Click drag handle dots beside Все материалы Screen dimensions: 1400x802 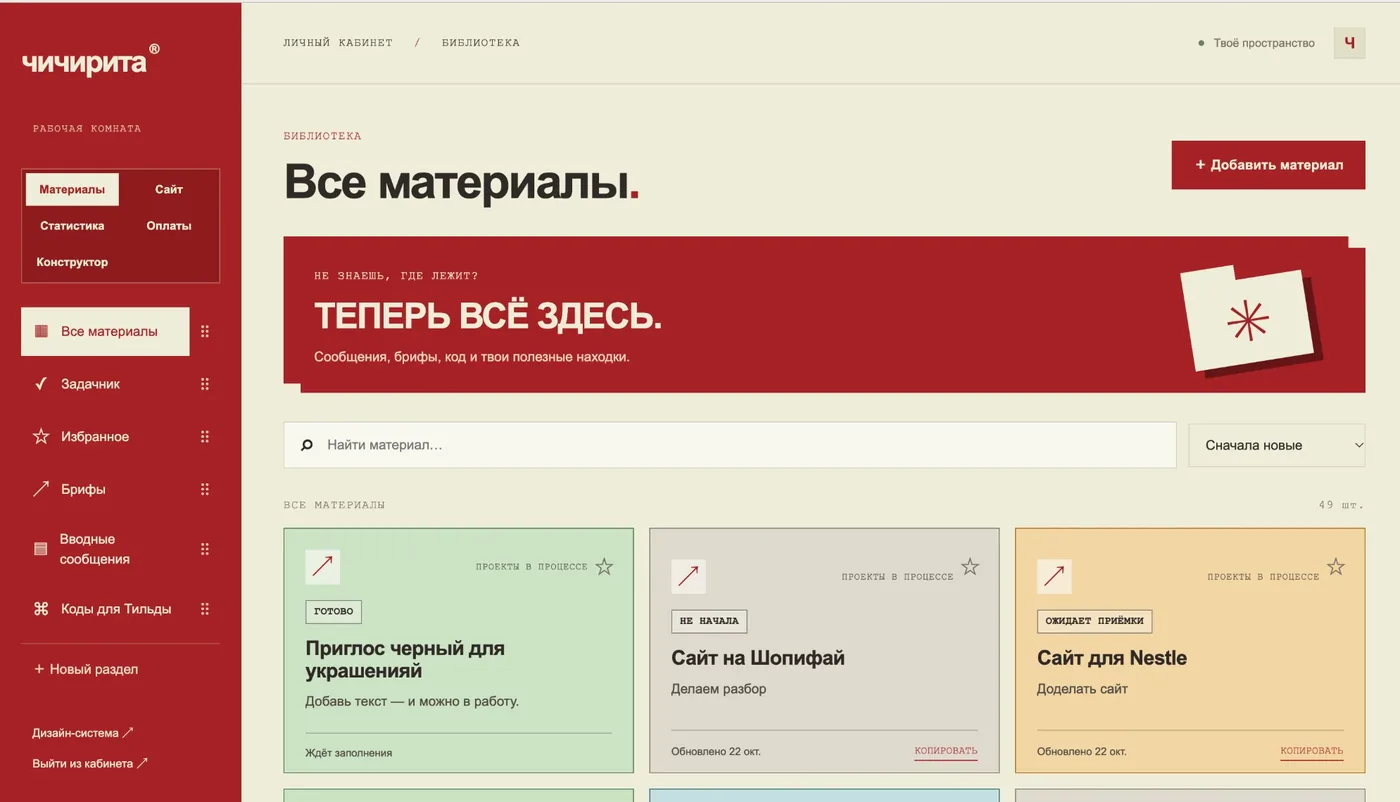coord(205,332)
